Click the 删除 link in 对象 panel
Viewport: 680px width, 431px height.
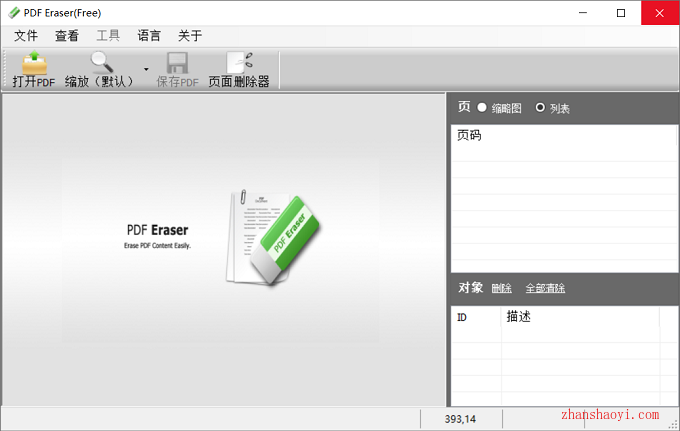pyautogui.click(x=501, y=288)
